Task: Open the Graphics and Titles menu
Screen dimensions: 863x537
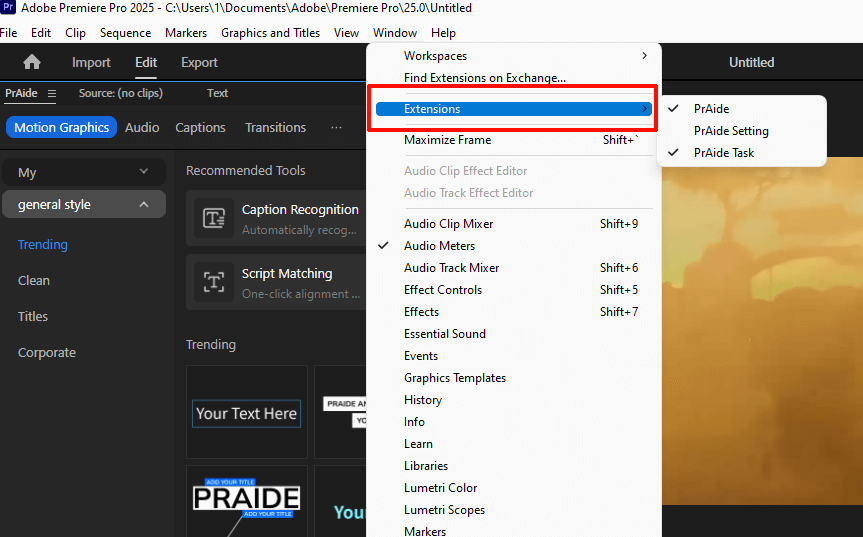Action: (270, 33)
